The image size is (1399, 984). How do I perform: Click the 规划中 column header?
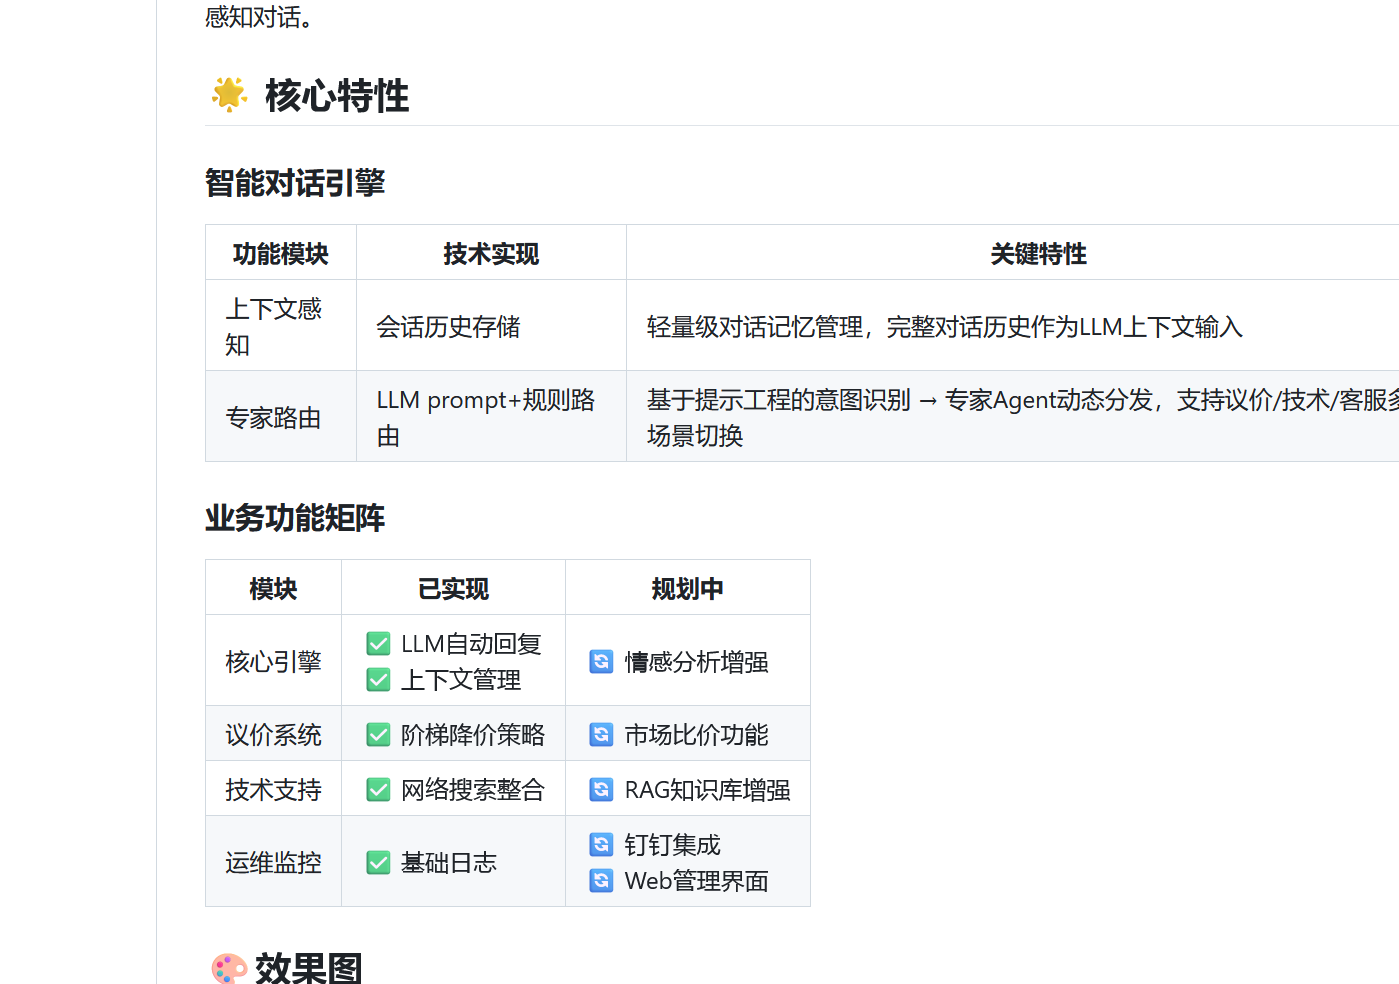pos(687,589)
